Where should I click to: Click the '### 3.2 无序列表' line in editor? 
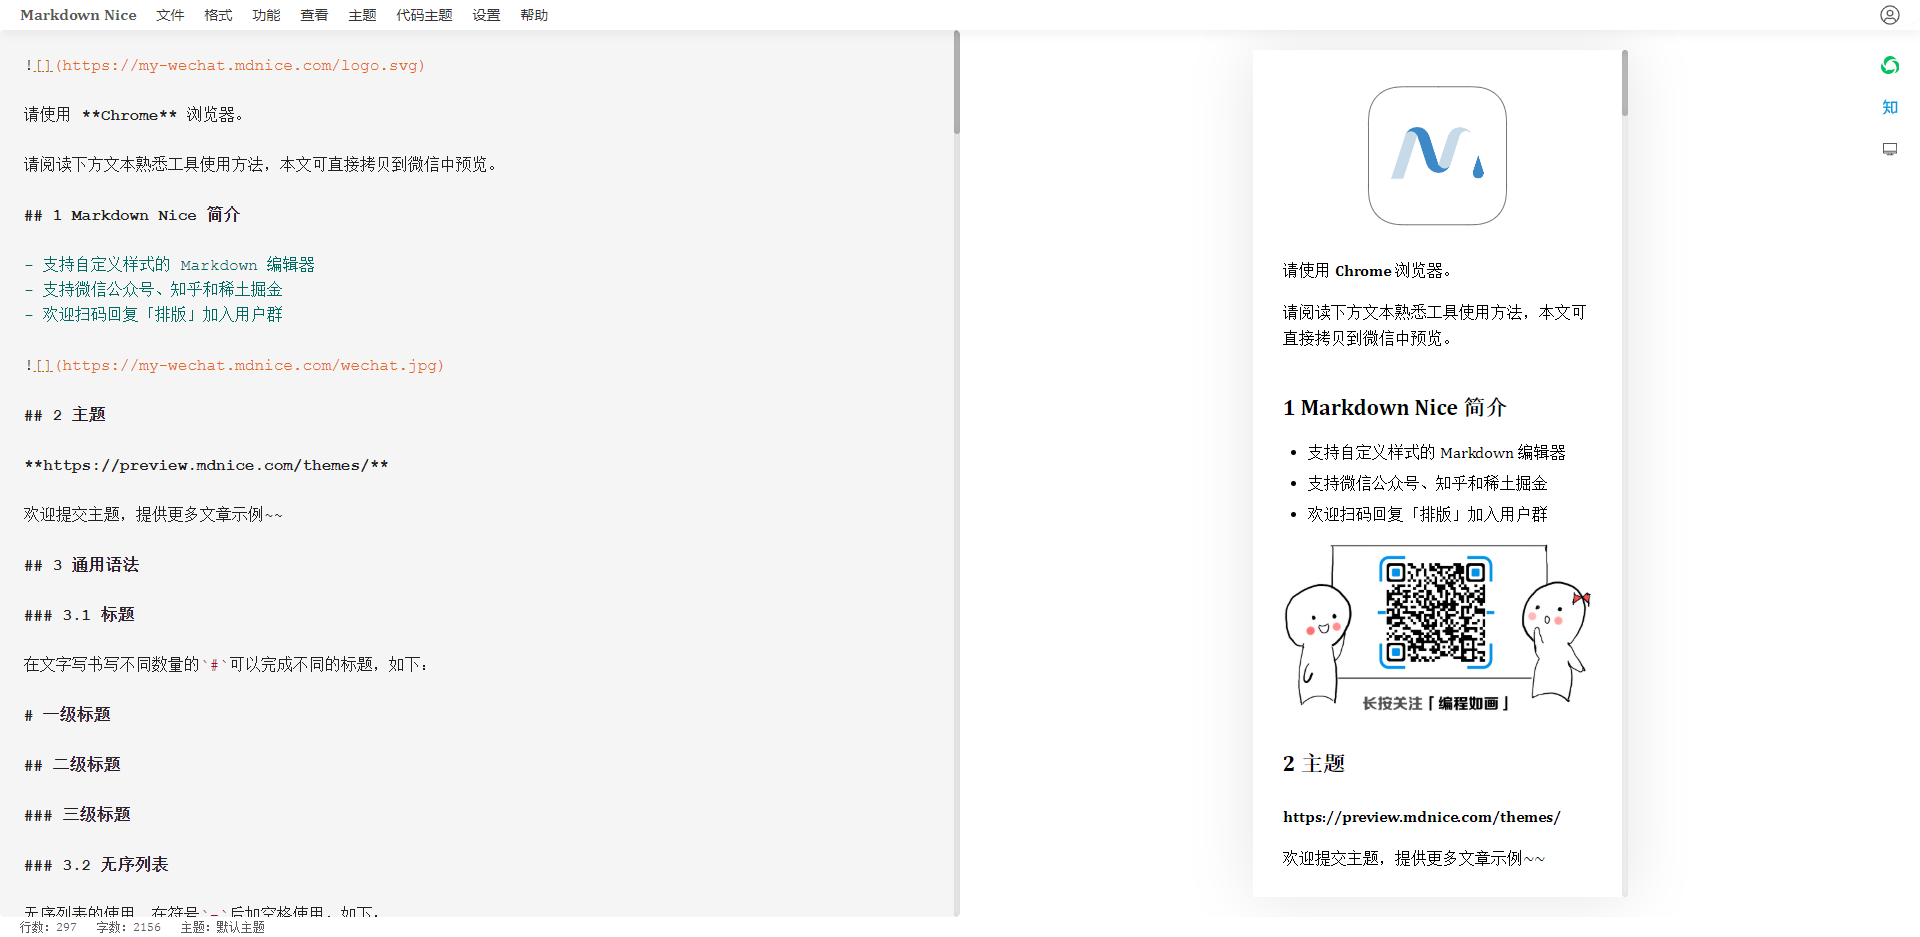(x=96, y=865)
